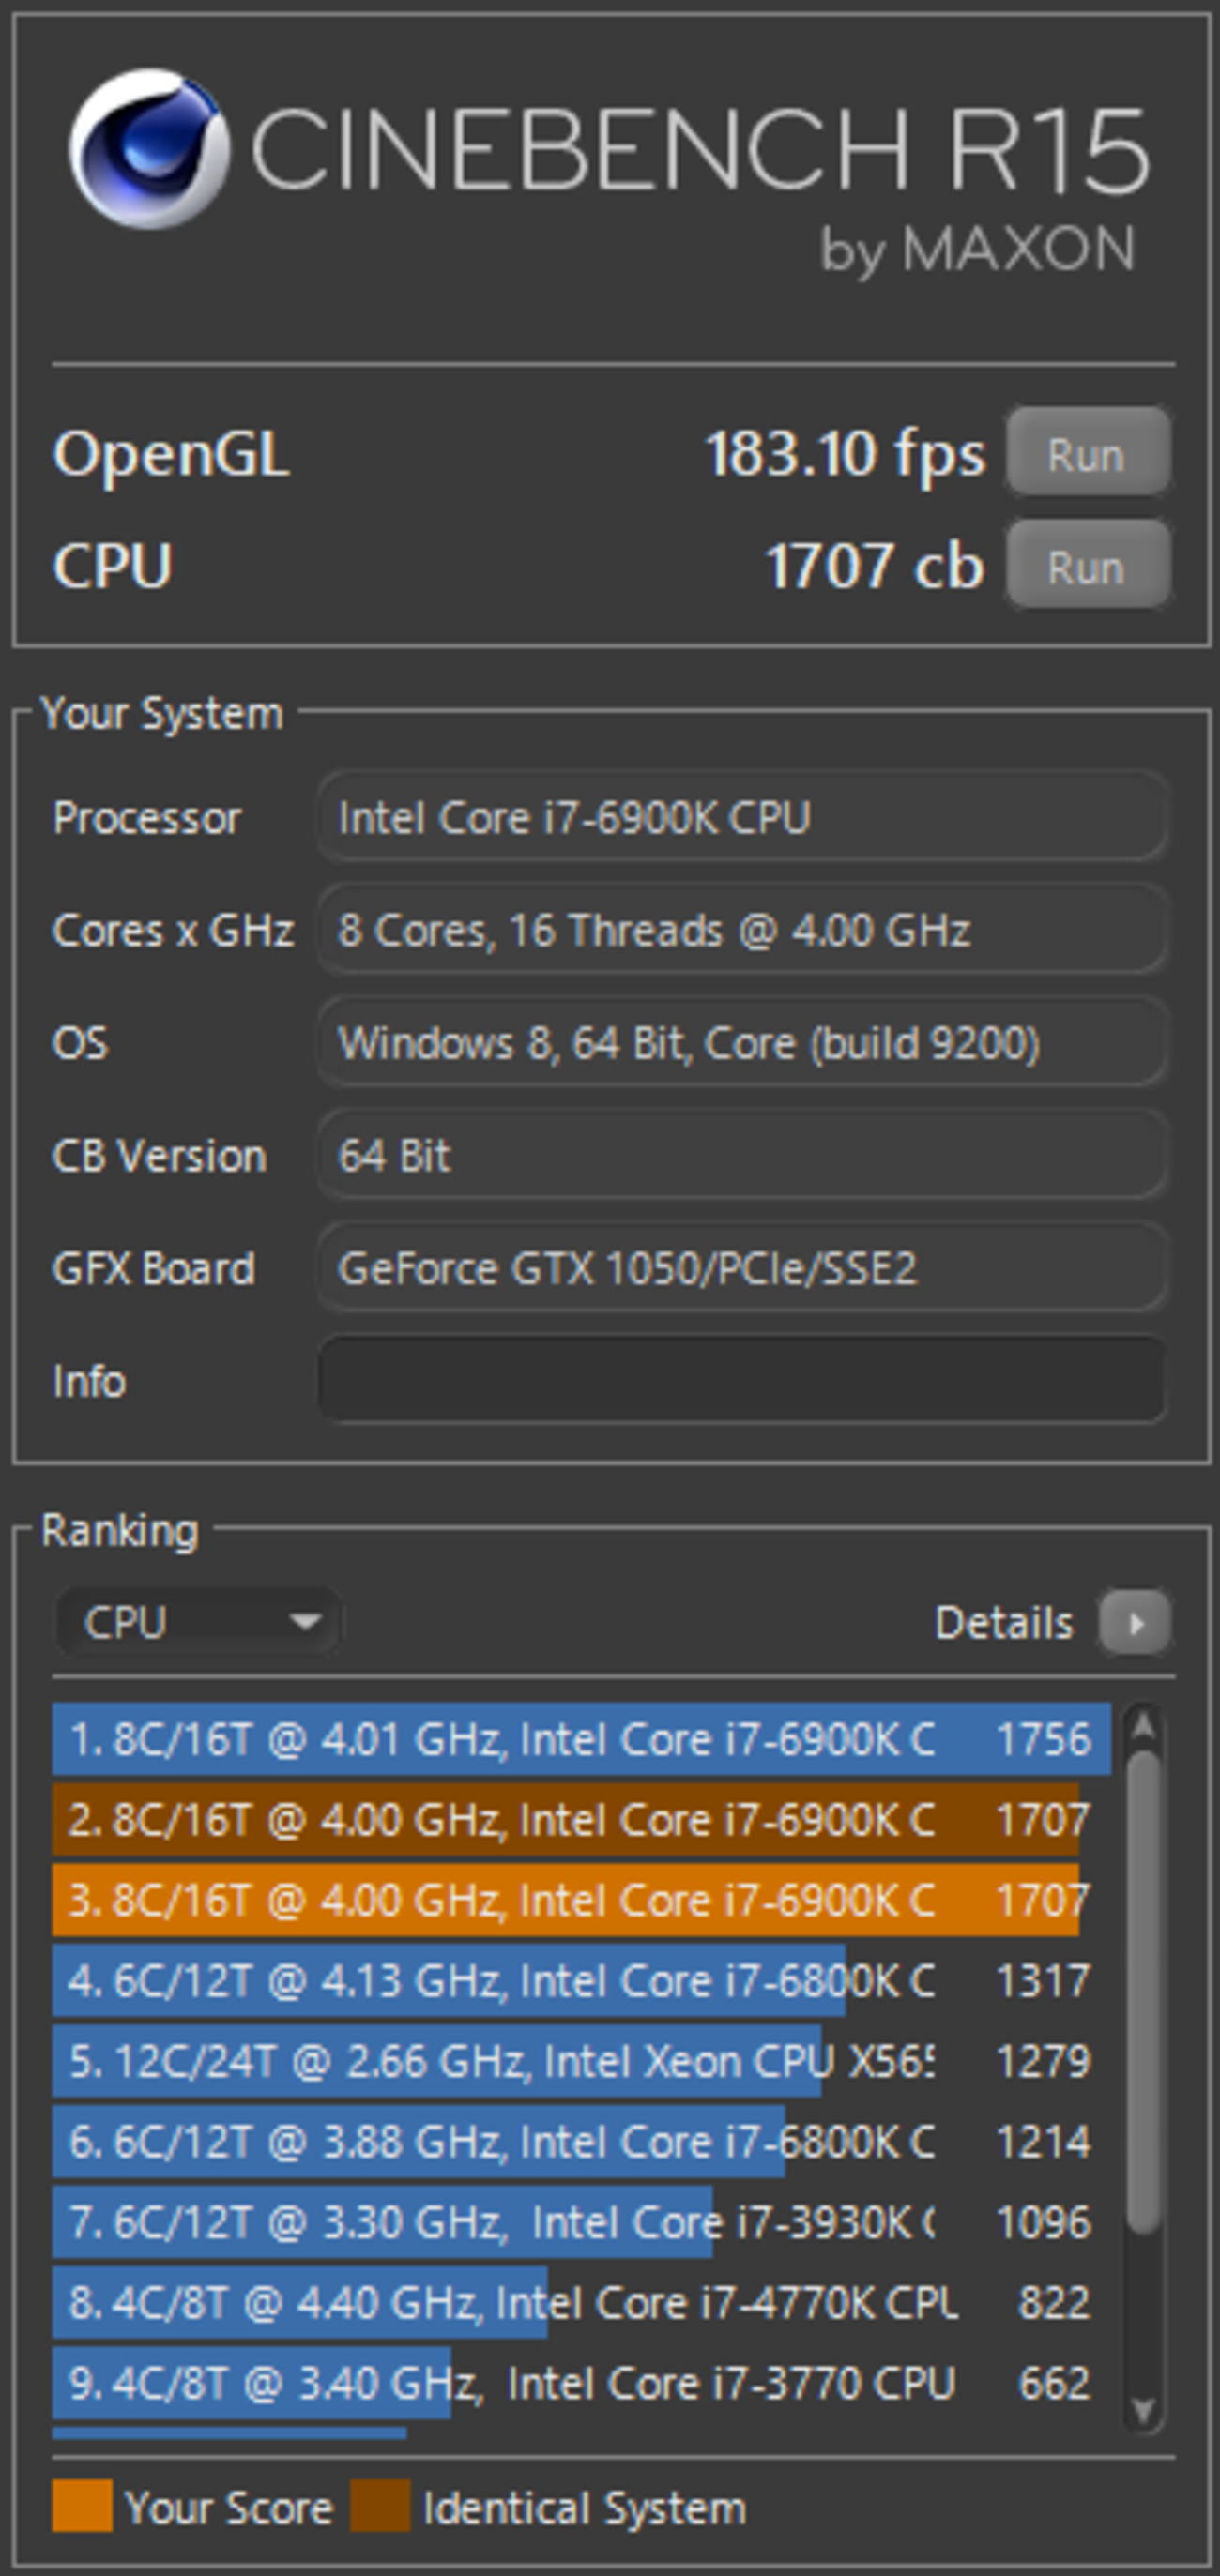Run the OpenGL benchmark
Screen dimensions: 1220x2576
pos(1088,453)
